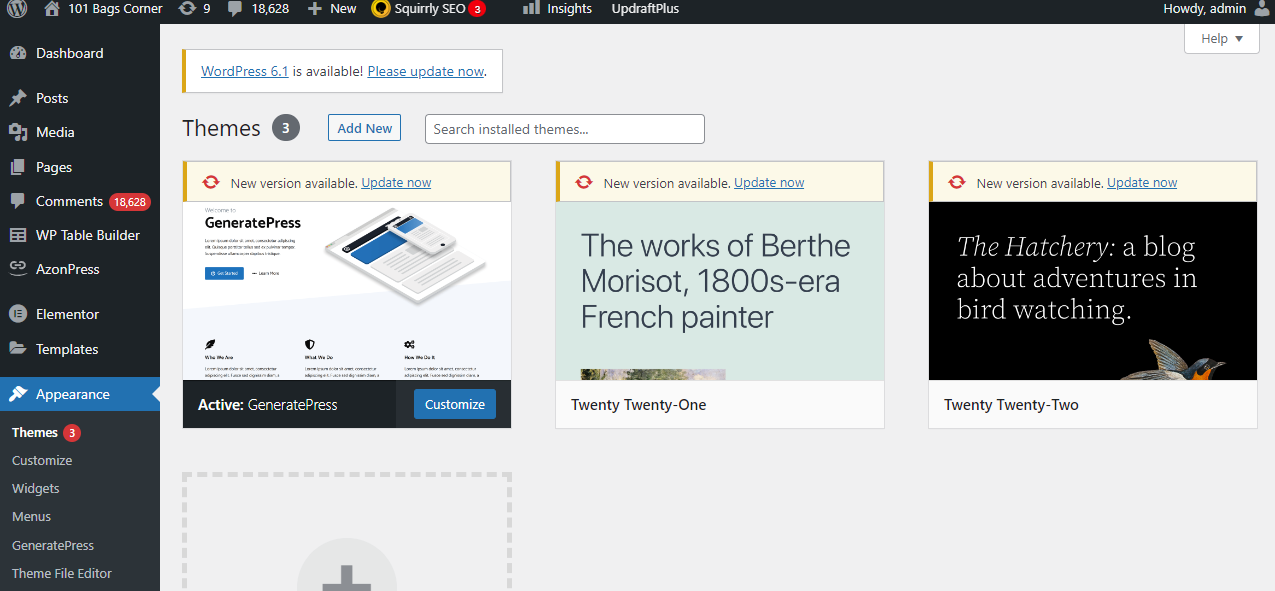Click the sidebar Comments 18,628 badge
The height and width of the screenshot is (591, 1275).
coord(130,201)
